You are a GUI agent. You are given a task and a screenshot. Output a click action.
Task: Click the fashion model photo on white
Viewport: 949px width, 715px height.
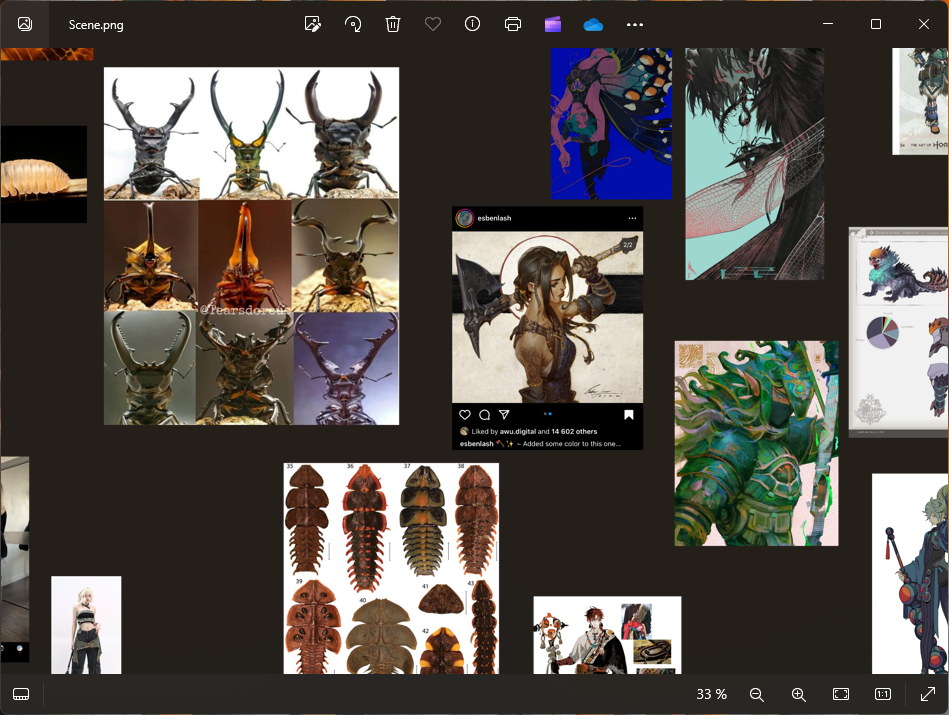(x=86, y=625)
